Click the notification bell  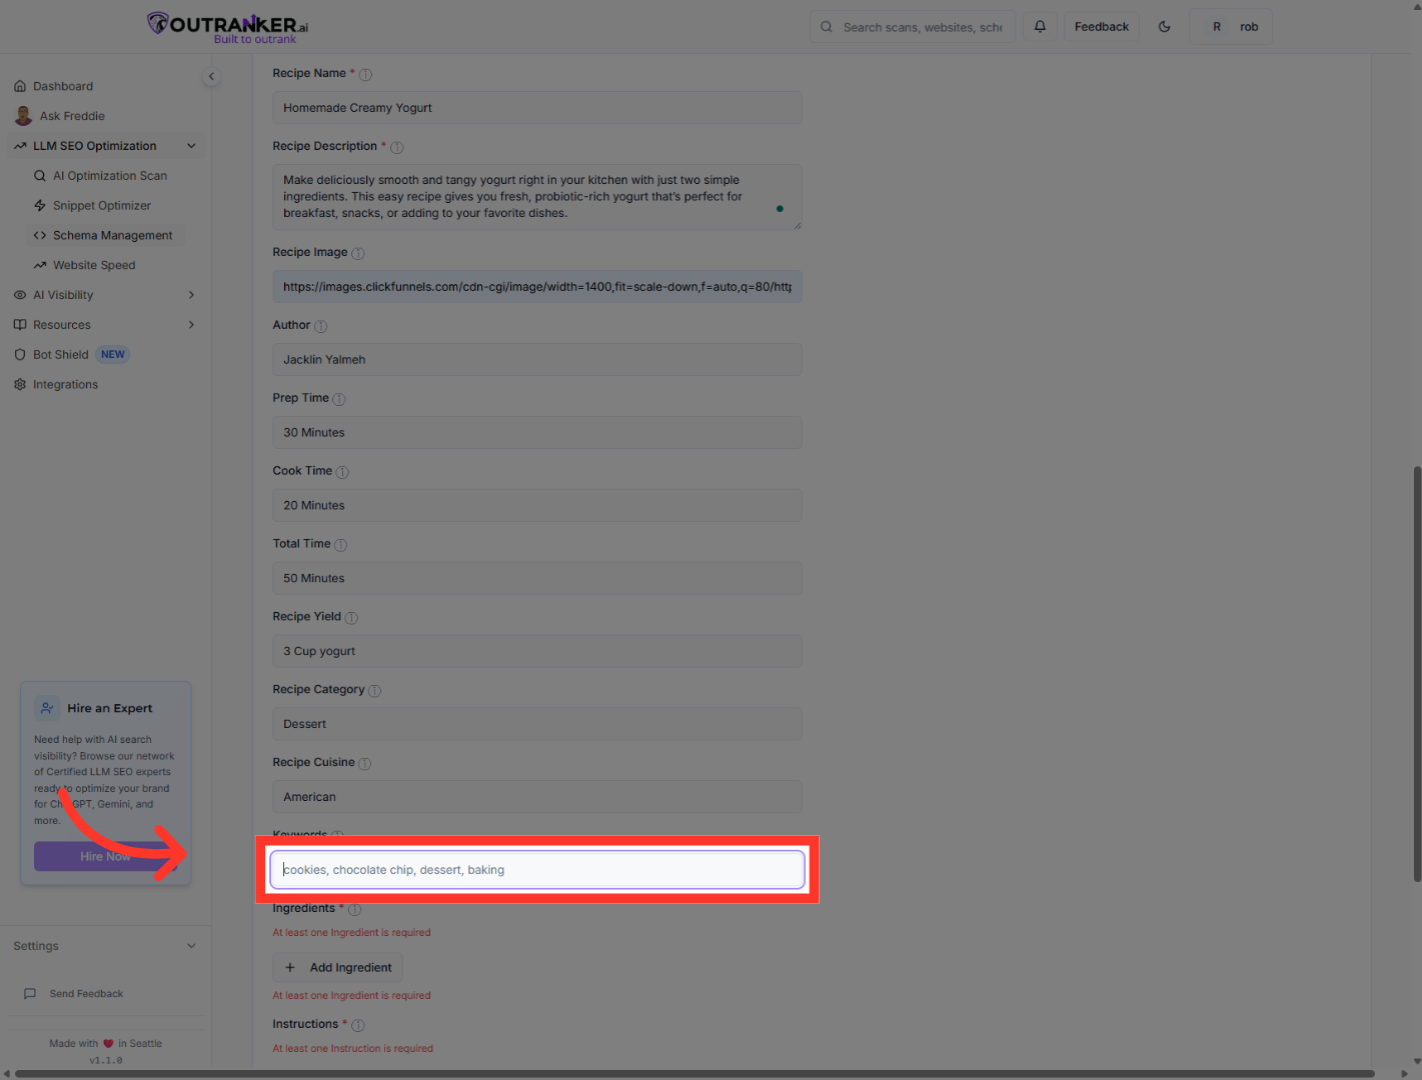point(1039,26)
